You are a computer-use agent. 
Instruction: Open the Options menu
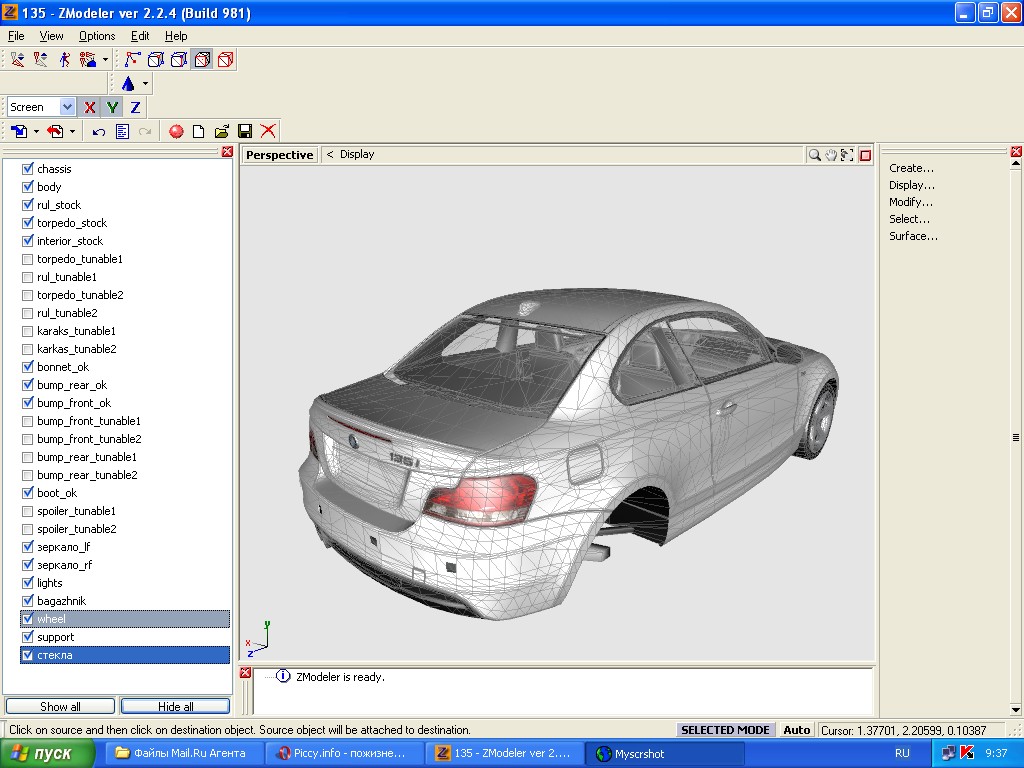coord(97,36)
